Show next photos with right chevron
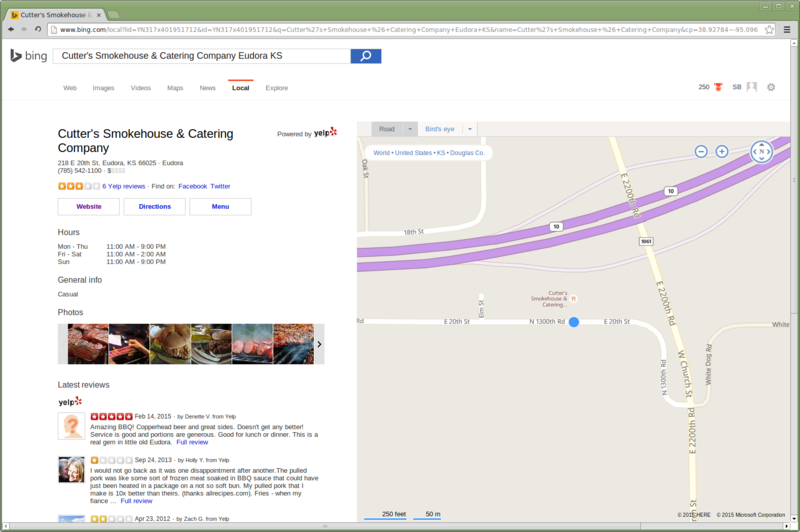Viewport: 800px width, 532px height. pyautogui.click(x=319, y=344)
